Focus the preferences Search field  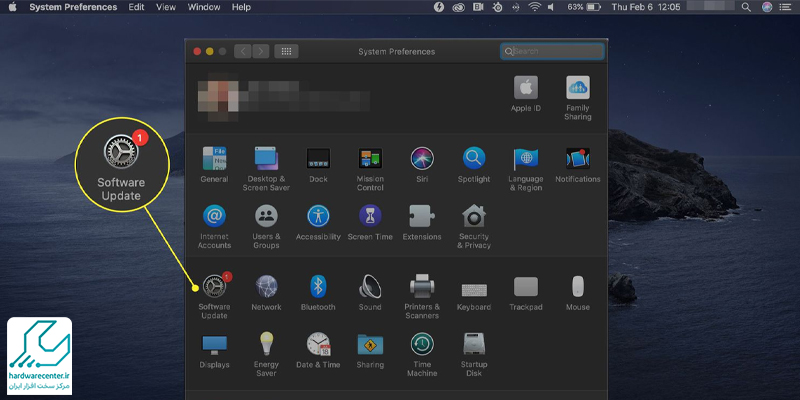pos(552,51)
